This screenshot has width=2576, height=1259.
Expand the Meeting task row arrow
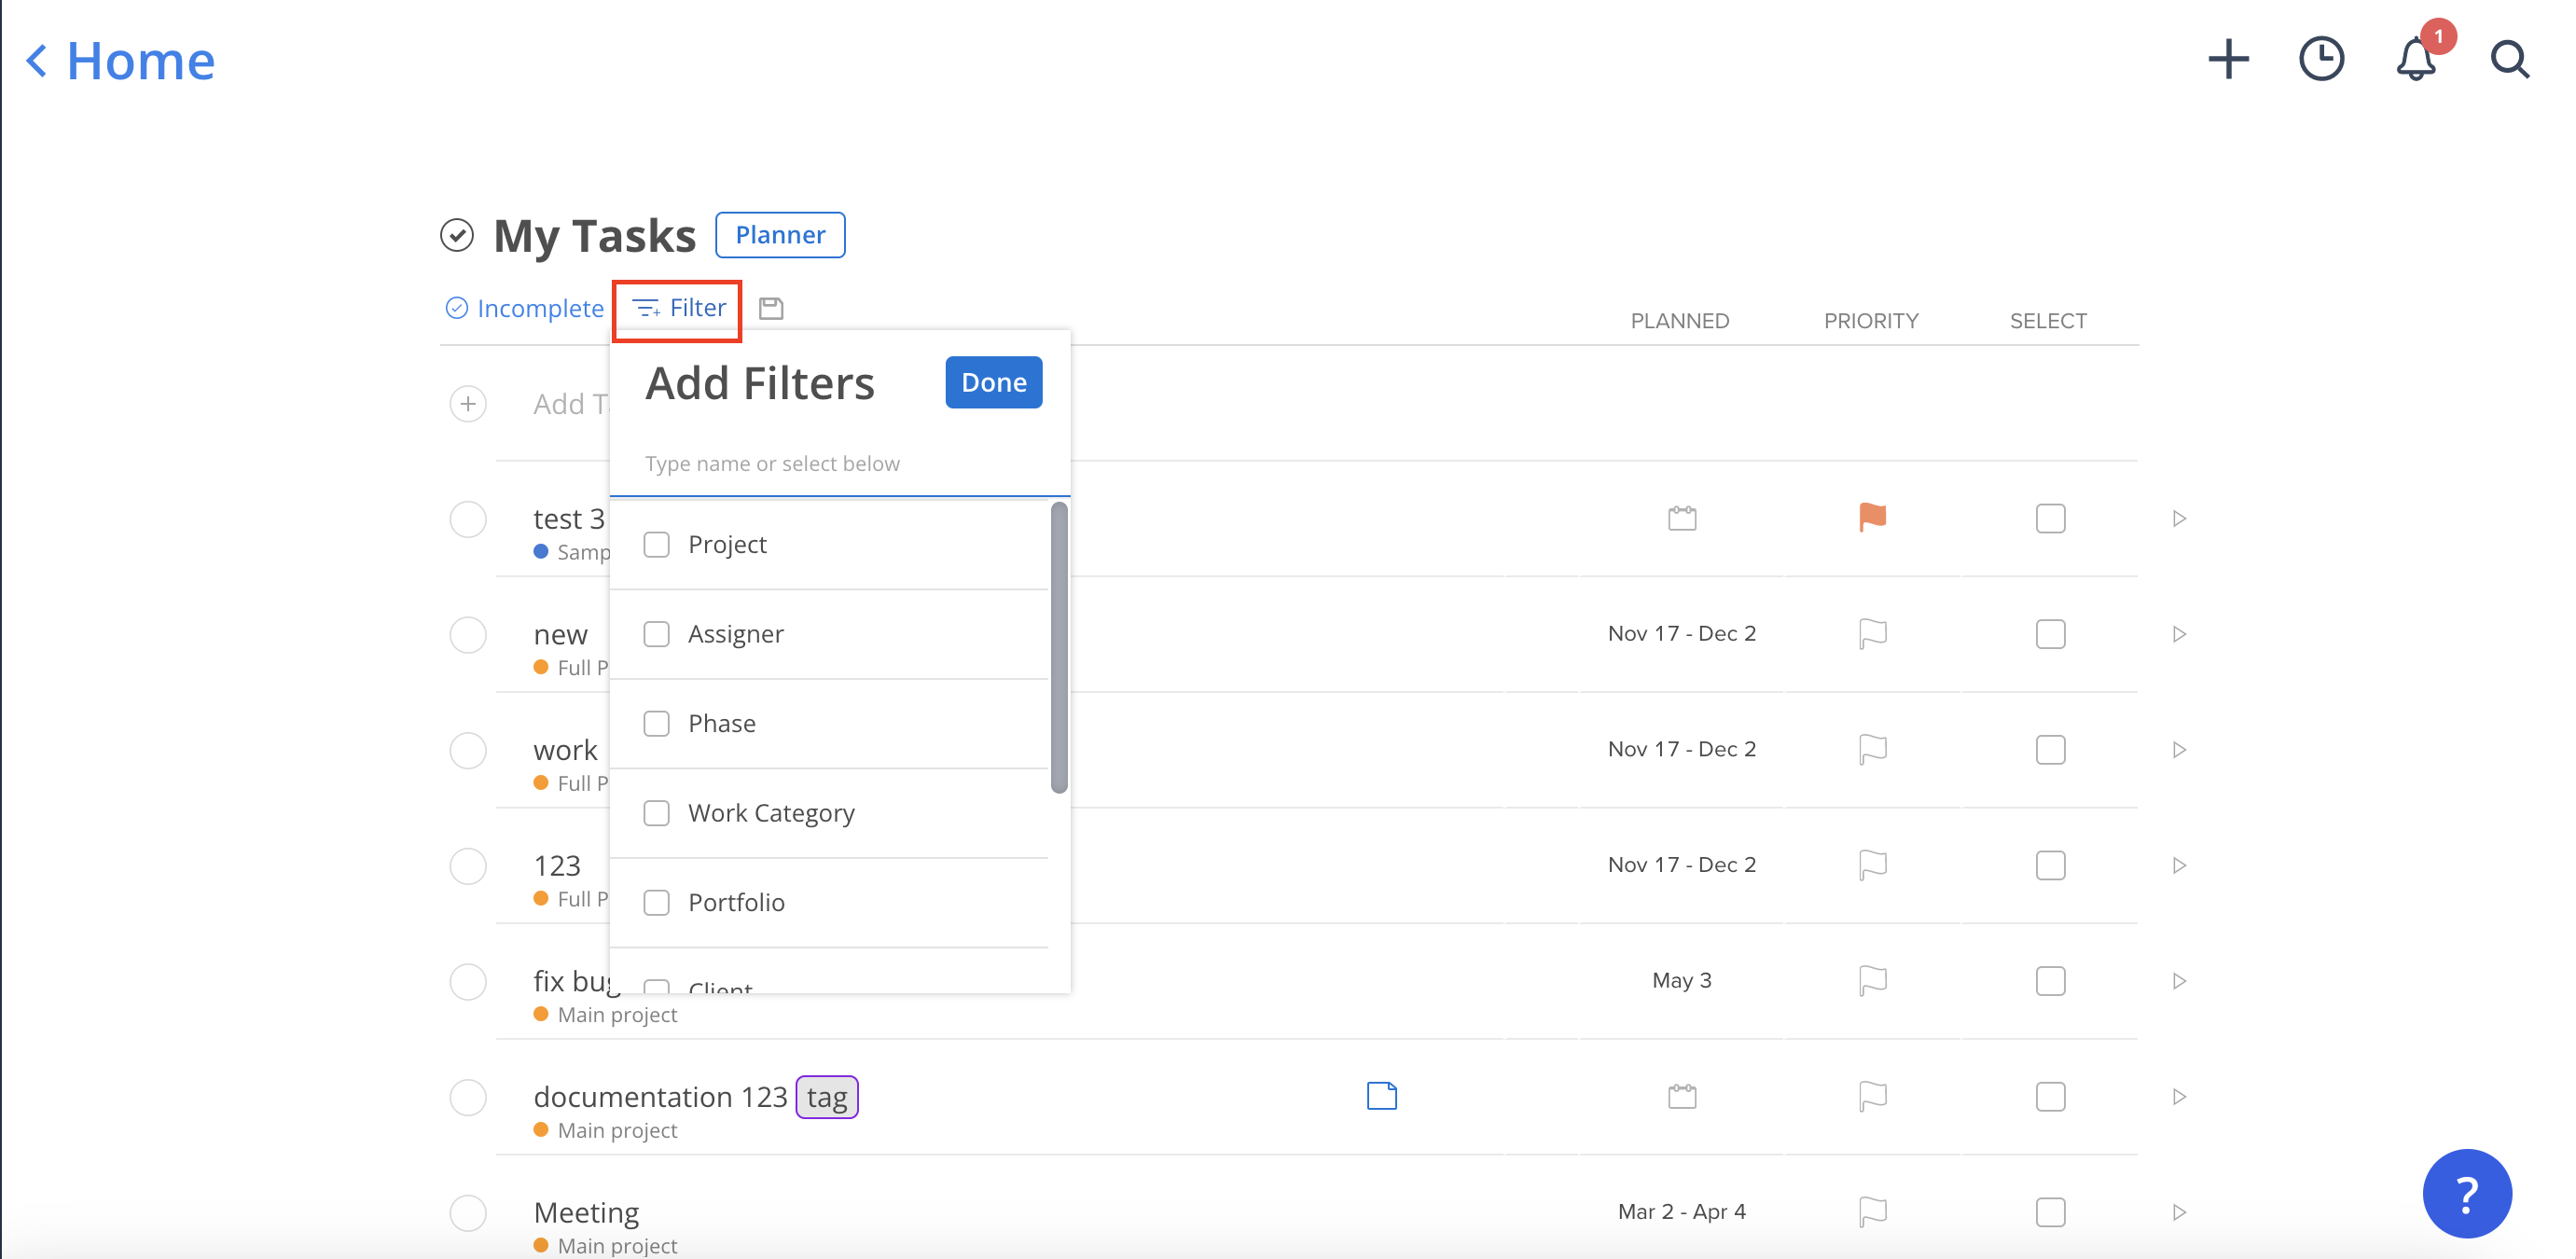pyautogui.click(x=2178, y=1211)
